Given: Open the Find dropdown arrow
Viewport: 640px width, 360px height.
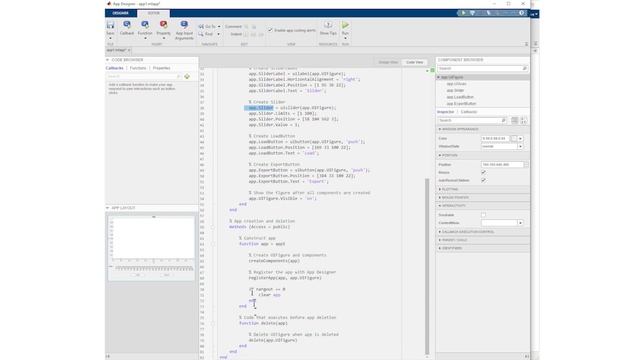Looking at the screenshot, I should [x=218, y=34].
